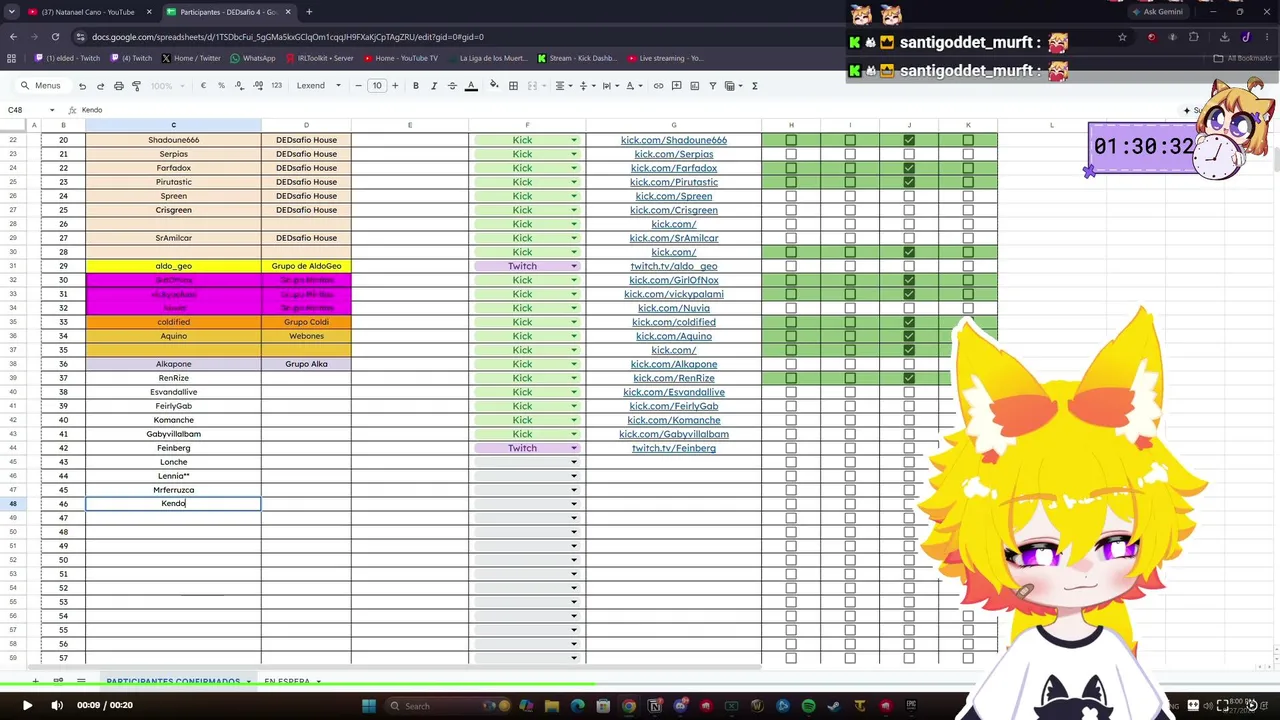This screenshot has height=720, width=1280.
Task: Open the twitch.tv/aldo_geo link
Action: (x=674, y=266)
